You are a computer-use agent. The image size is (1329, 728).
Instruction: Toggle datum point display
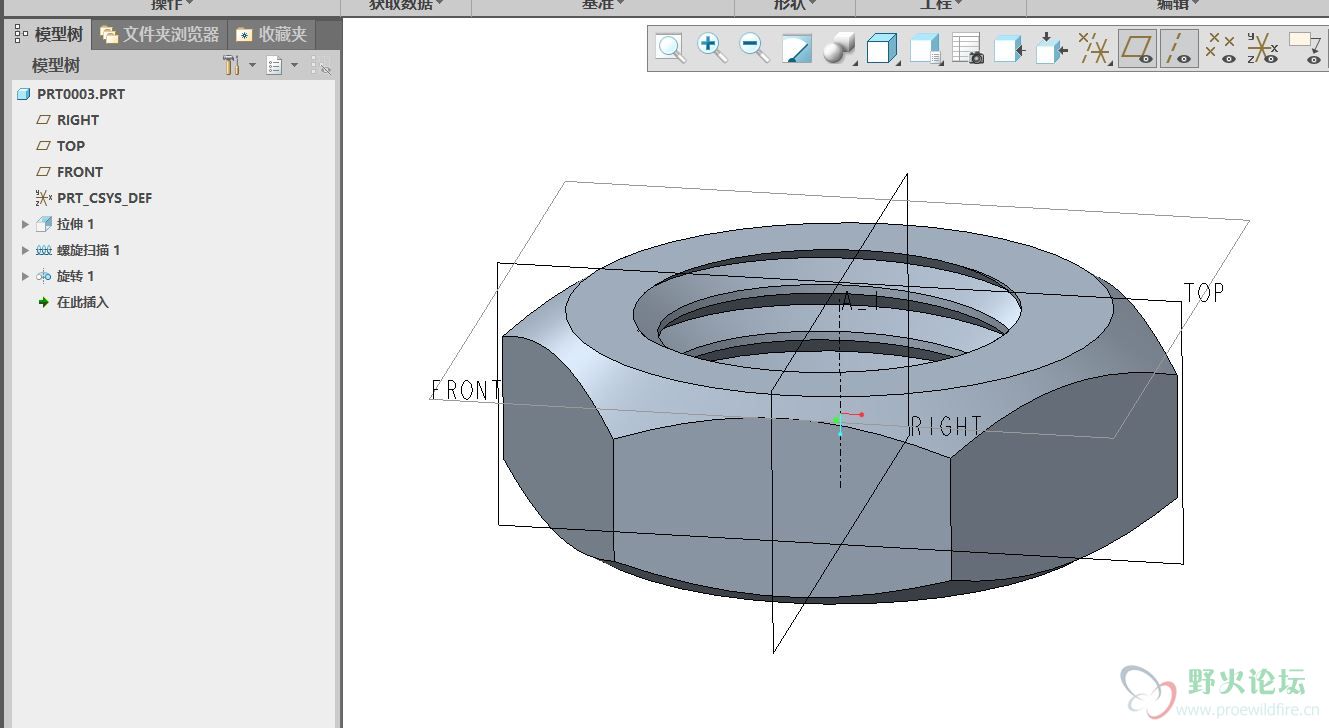[x=1221, y=48]
